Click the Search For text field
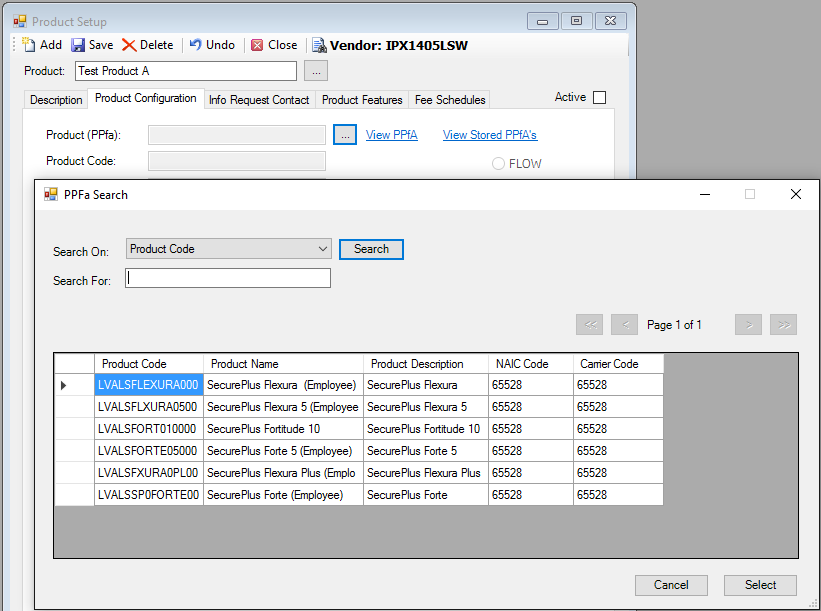Viewport: 821px width, 611px height. click(228, 279)
